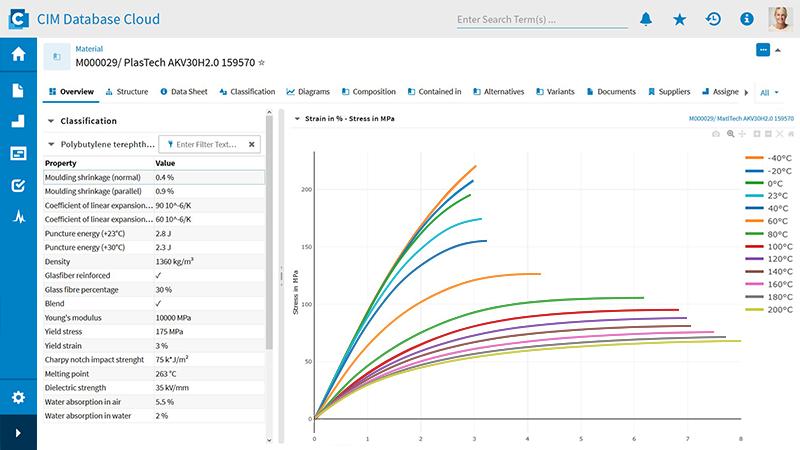The height and width of the screenshot is (450, 800).
Task: Open the history clock icon
Action: [713, 19]
